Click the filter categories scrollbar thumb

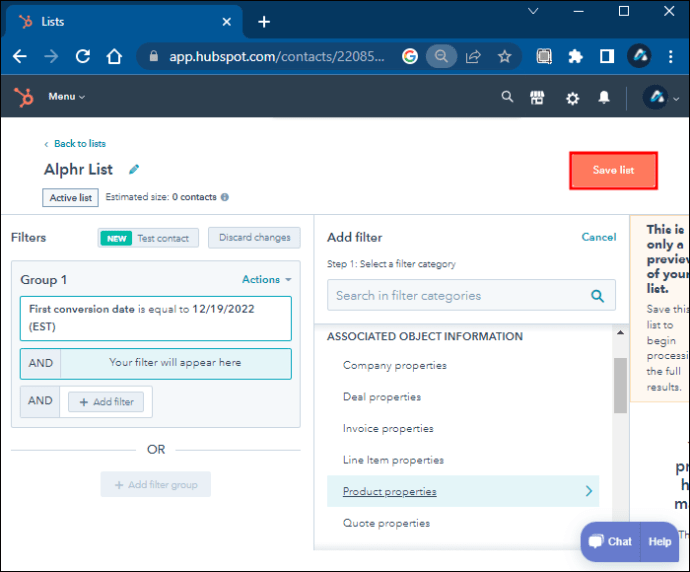[x=620, y=385]
